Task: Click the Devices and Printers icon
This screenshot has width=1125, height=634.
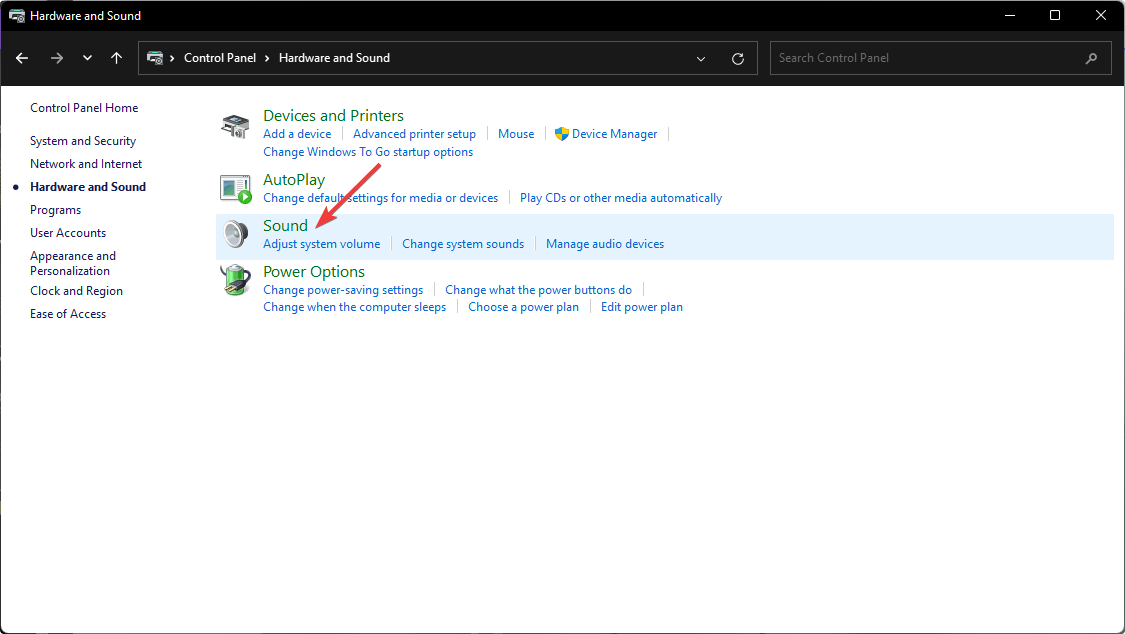Action: click(x=235, y=126)
